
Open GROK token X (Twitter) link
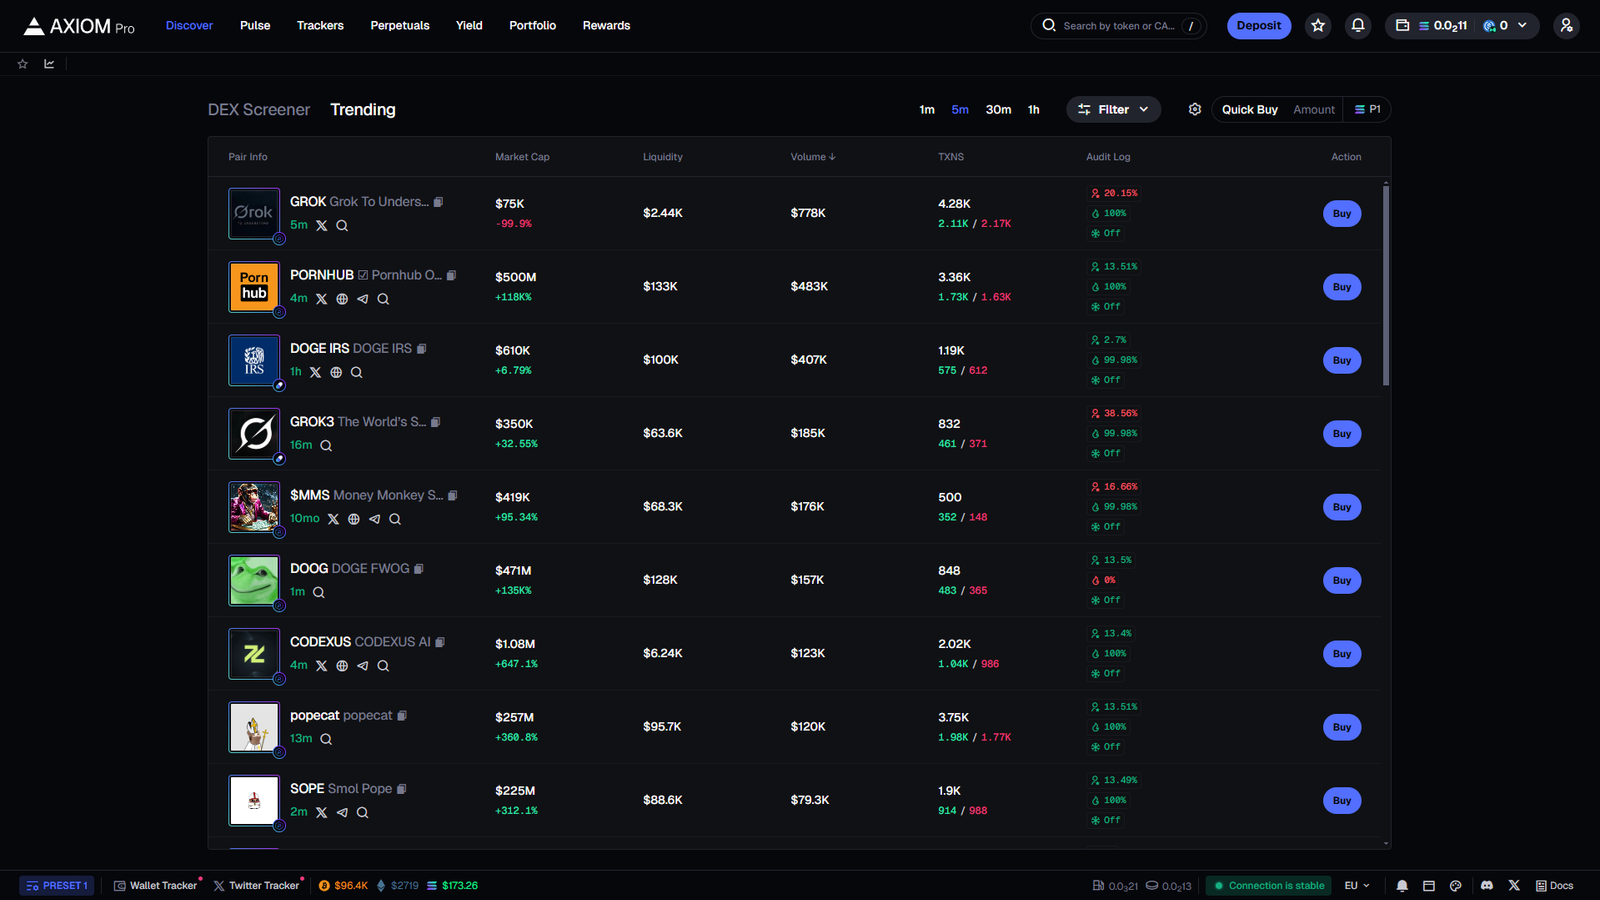[x=322, y=226]
